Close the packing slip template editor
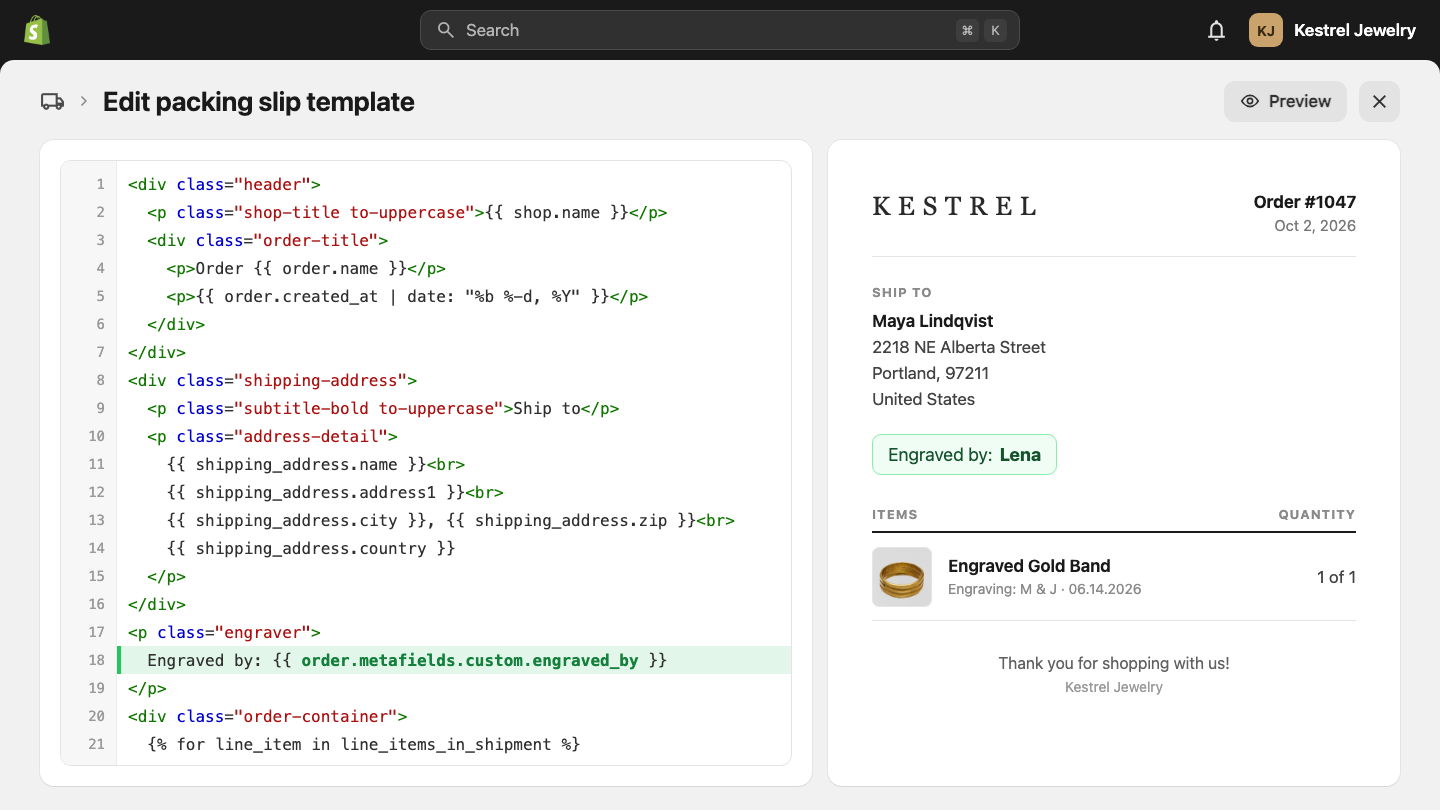 1379,101
